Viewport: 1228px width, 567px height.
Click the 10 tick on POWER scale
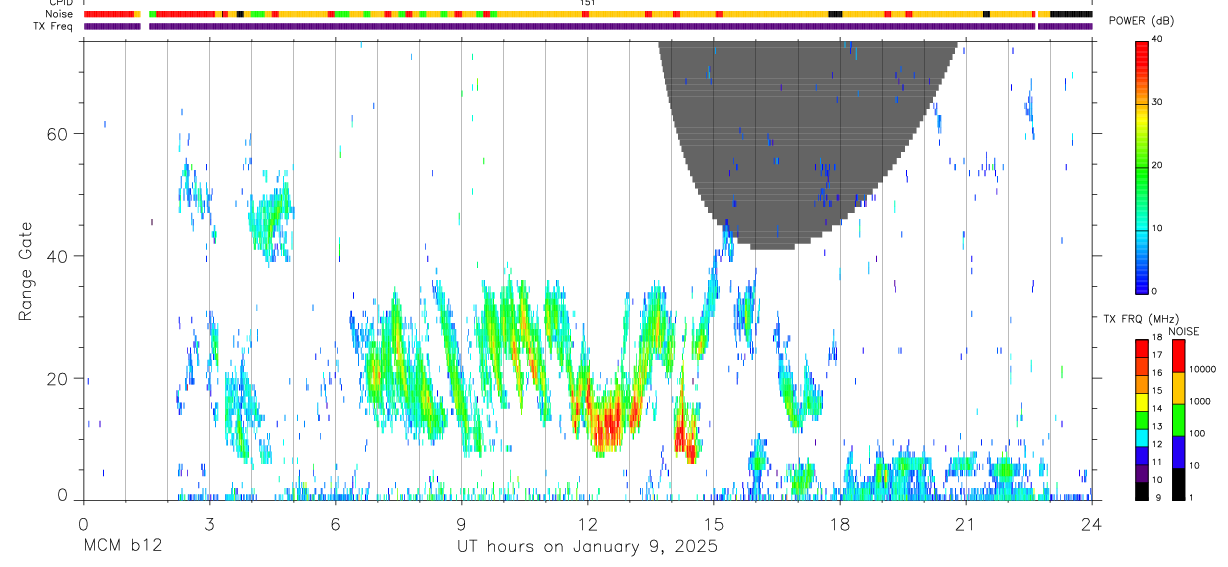coord(1157,228)
